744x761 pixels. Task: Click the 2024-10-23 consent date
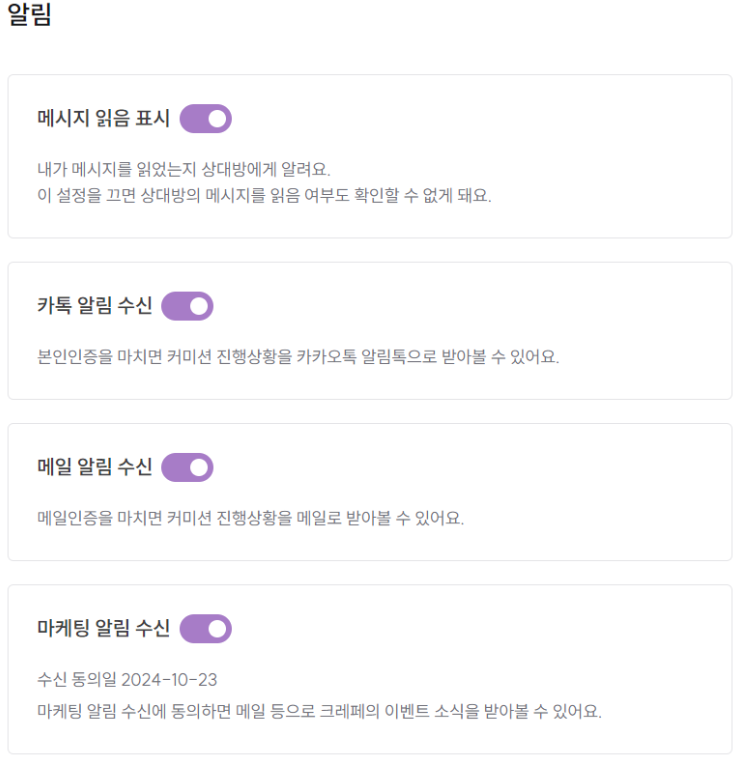169,680
